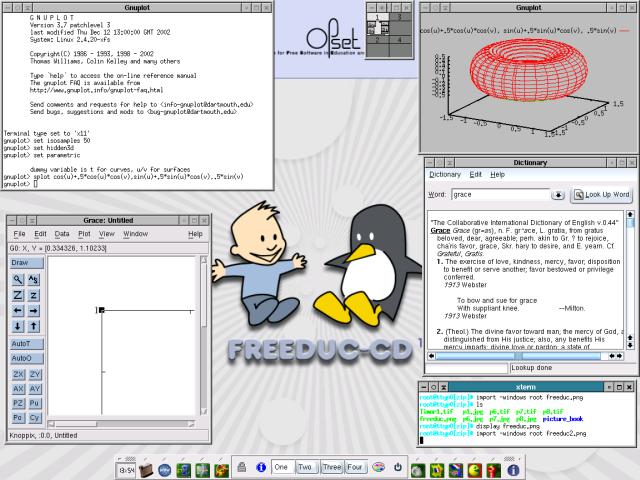Viewport: 640px width, 480px height.
Task: Click the ZX button in Grace toolbar
Action: [18, 374]
